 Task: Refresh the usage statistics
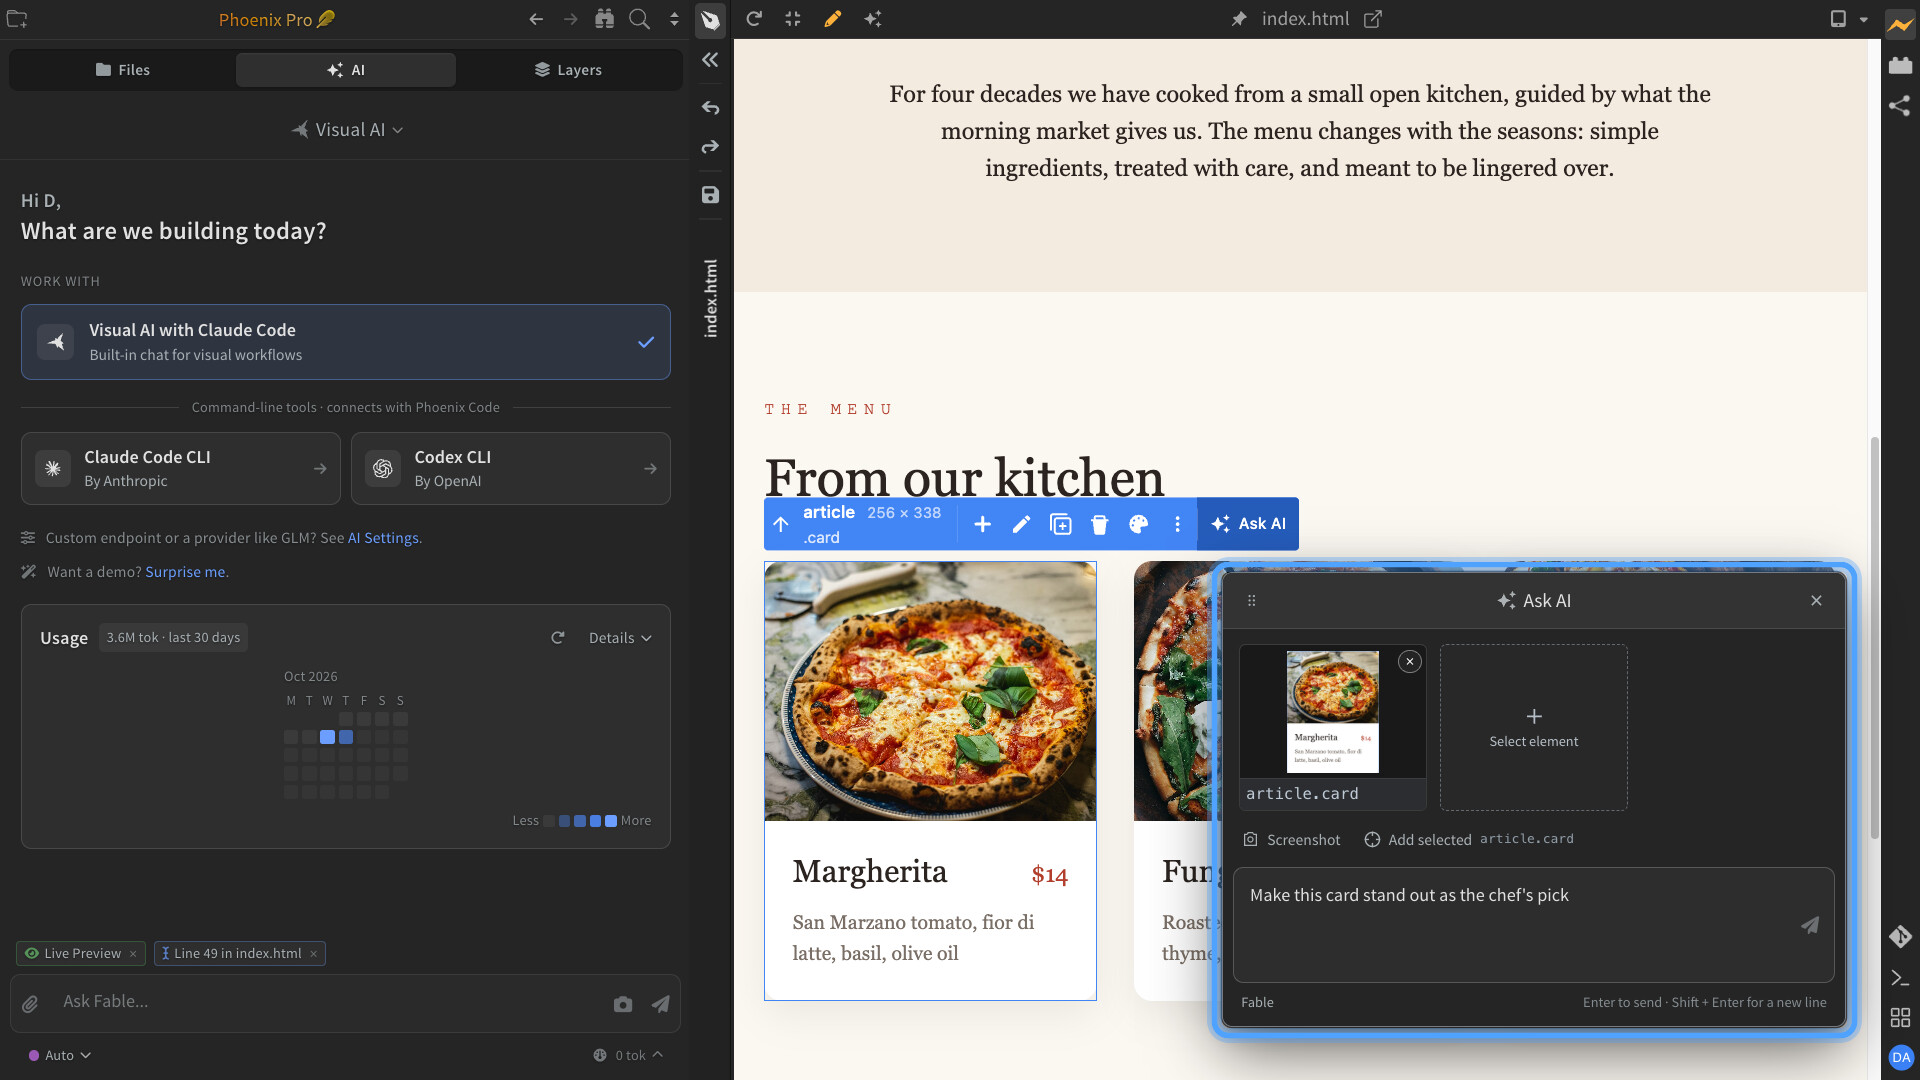click(x=558, y=638)
